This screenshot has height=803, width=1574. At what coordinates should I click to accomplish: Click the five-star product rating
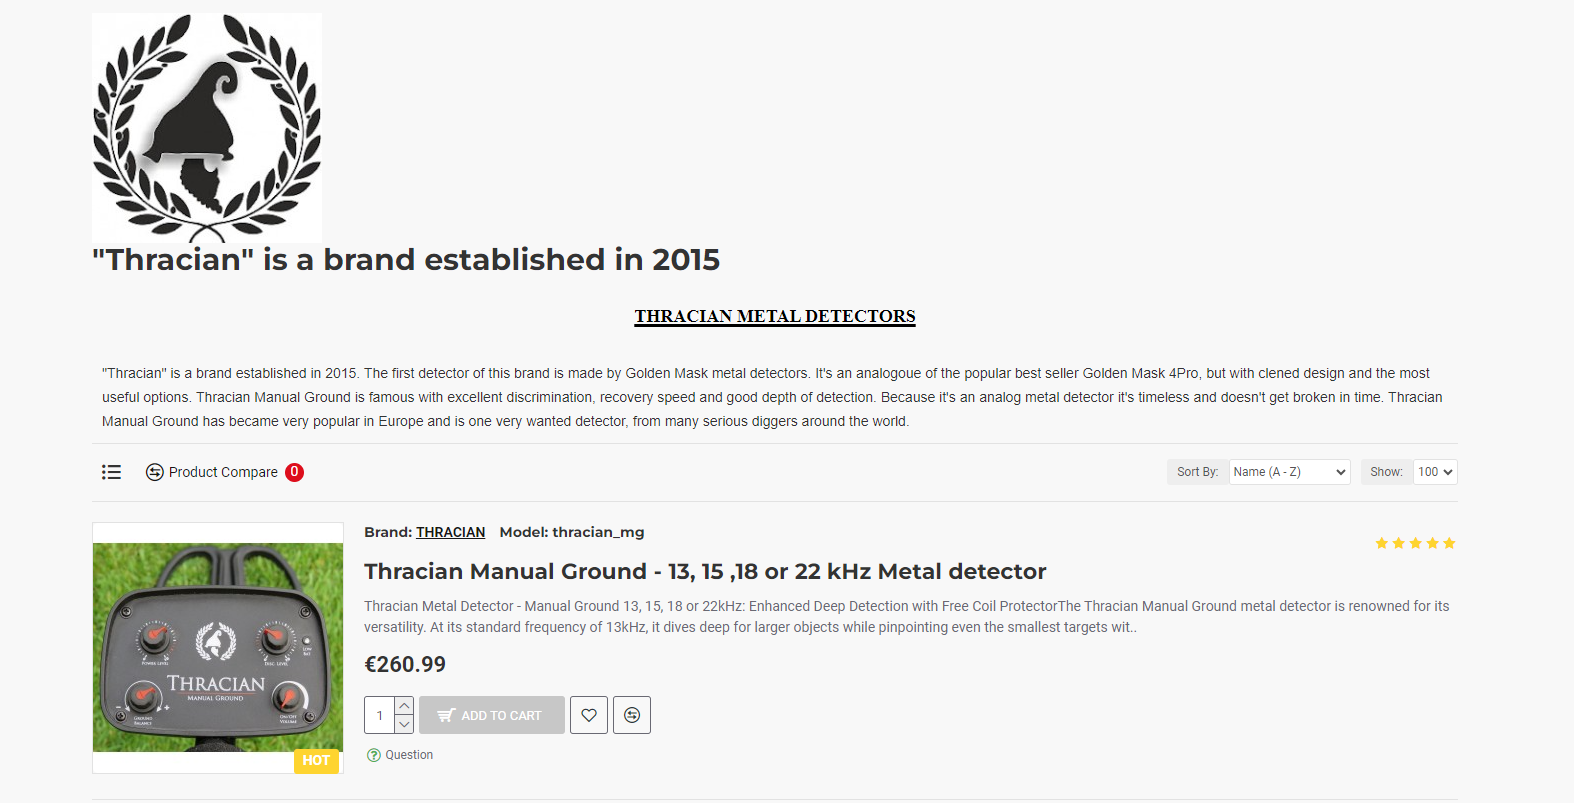[1415, 543]
